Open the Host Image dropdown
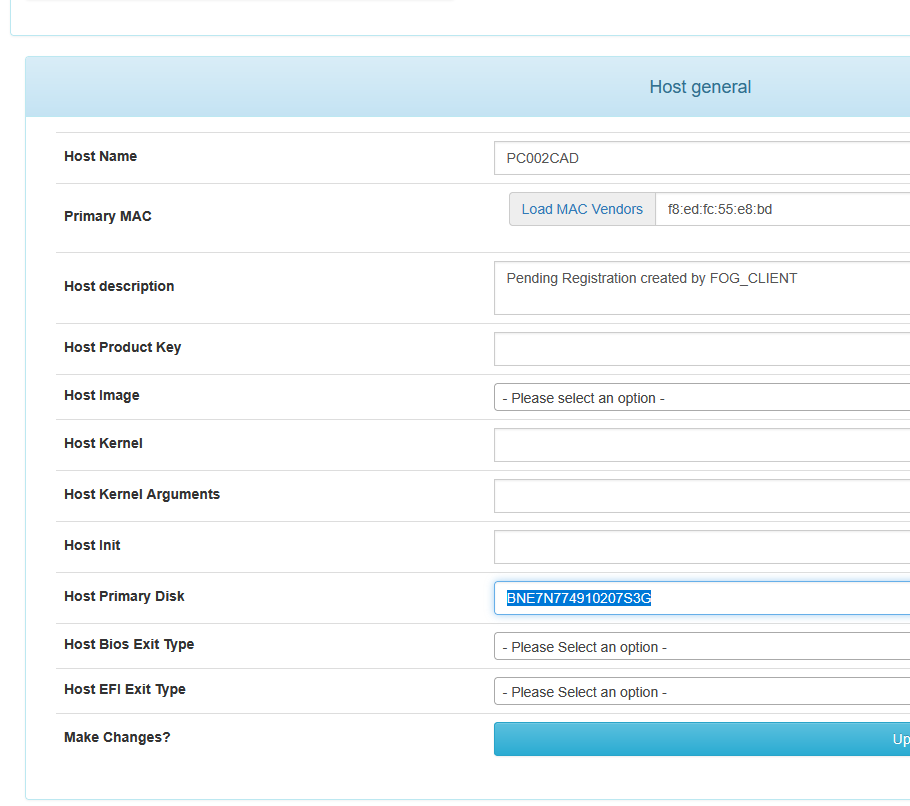The width and height of the screenshot is (910, 806). tap(702, 397)
